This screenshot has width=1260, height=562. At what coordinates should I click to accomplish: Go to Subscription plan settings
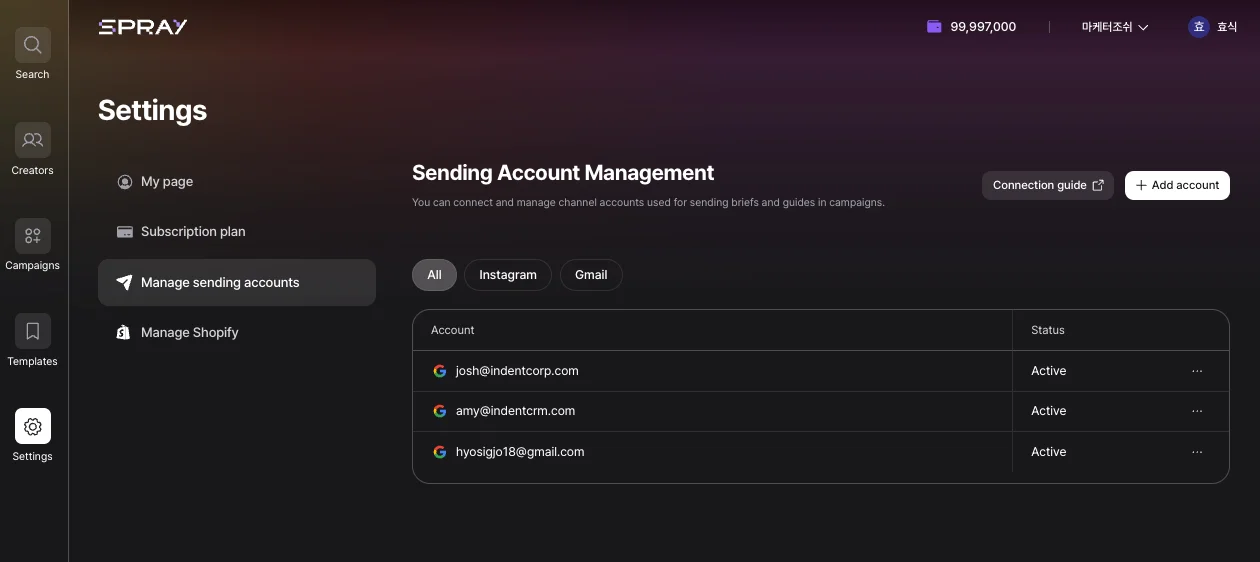pyautogui.click(x=193, y=232)
